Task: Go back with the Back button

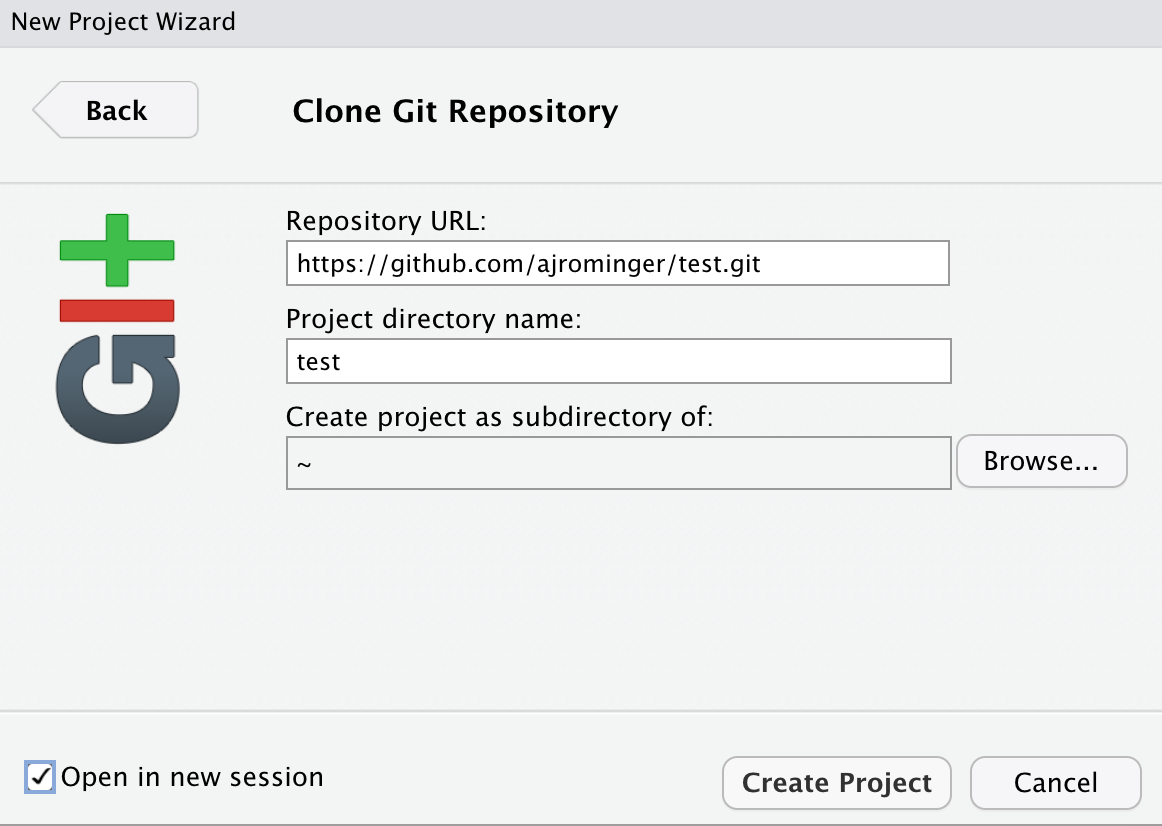Action: click(116, 110)
